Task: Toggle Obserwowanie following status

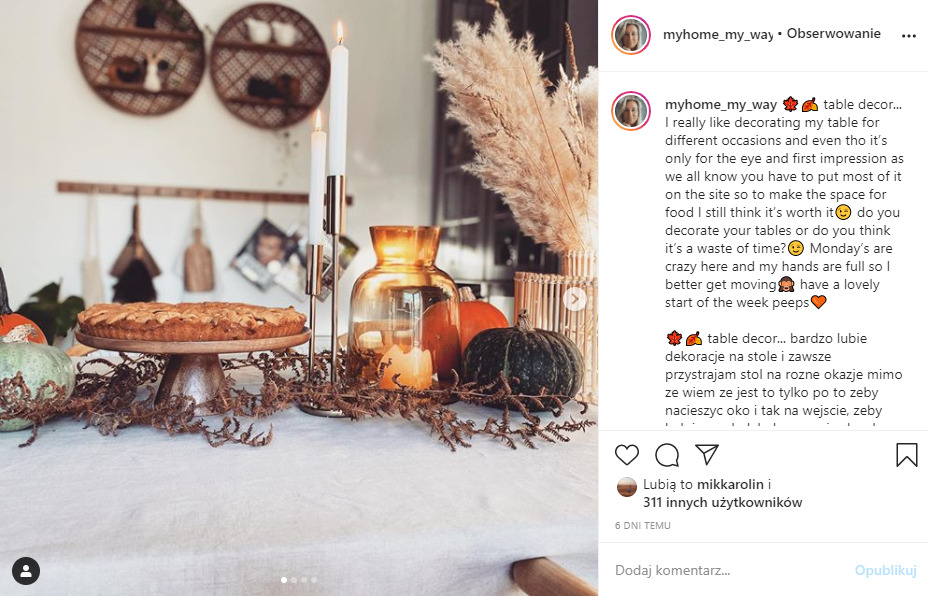Action: [833, 34]
